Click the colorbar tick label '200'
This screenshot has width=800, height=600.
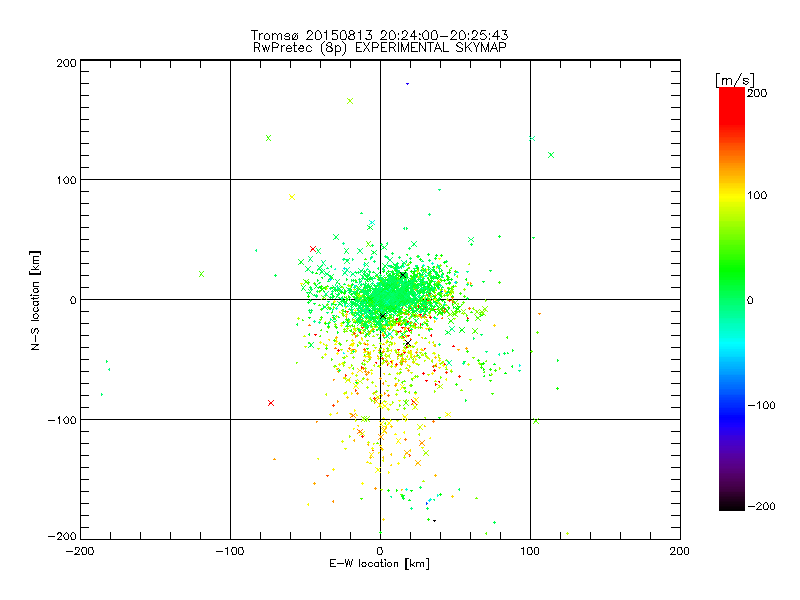(757, 93)
